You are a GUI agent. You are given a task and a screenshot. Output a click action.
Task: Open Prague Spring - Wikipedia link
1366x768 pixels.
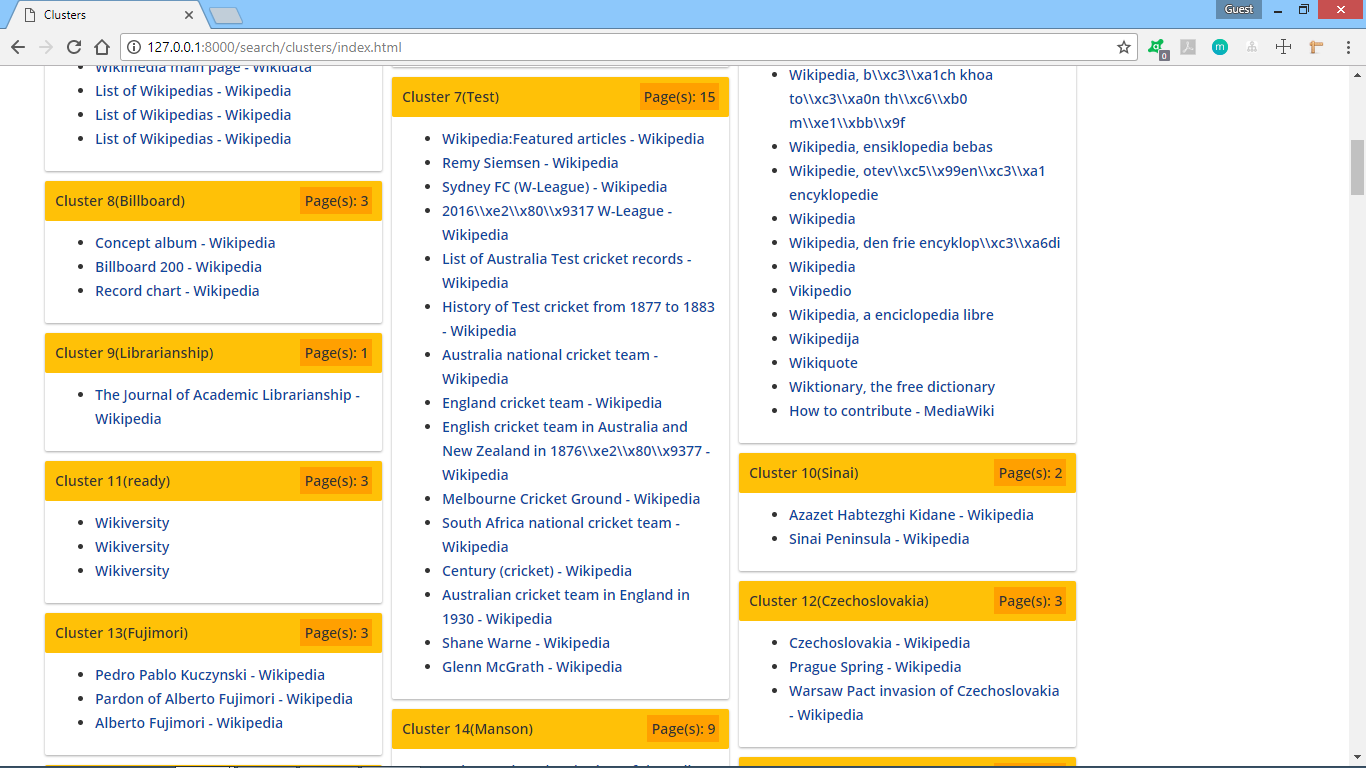[875, 667]
